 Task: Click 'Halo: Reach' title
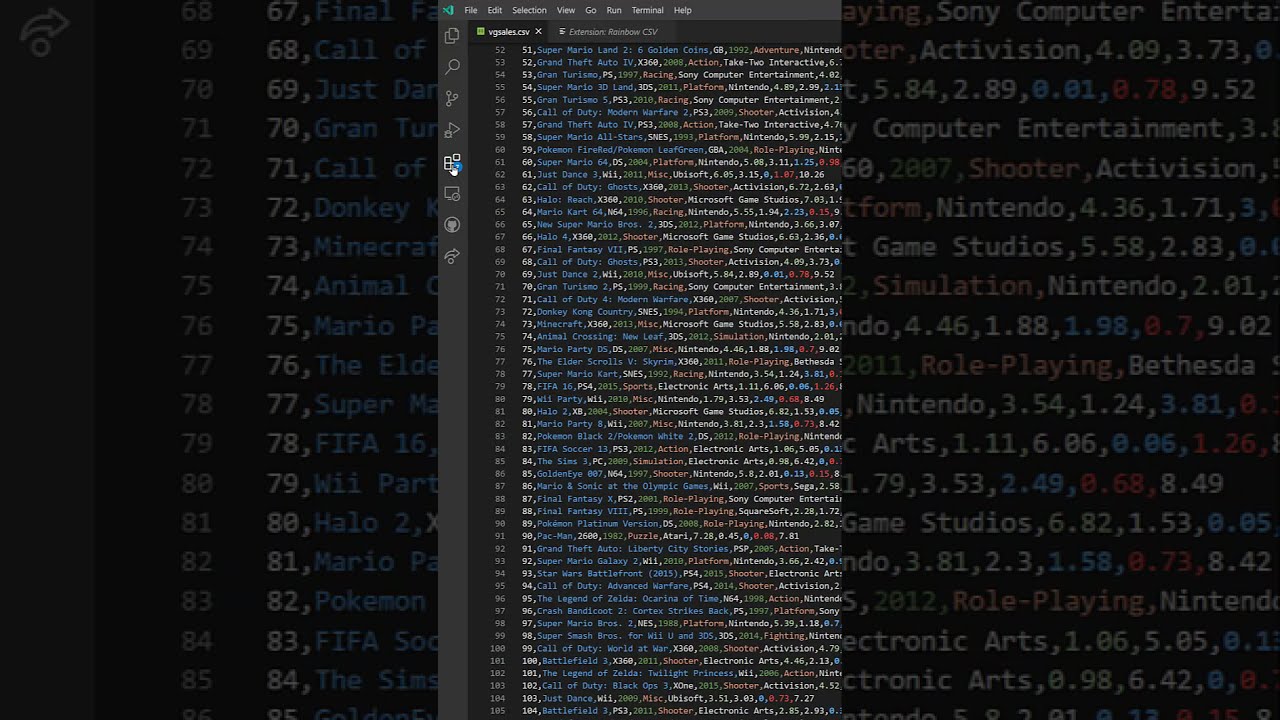[565, 200]
